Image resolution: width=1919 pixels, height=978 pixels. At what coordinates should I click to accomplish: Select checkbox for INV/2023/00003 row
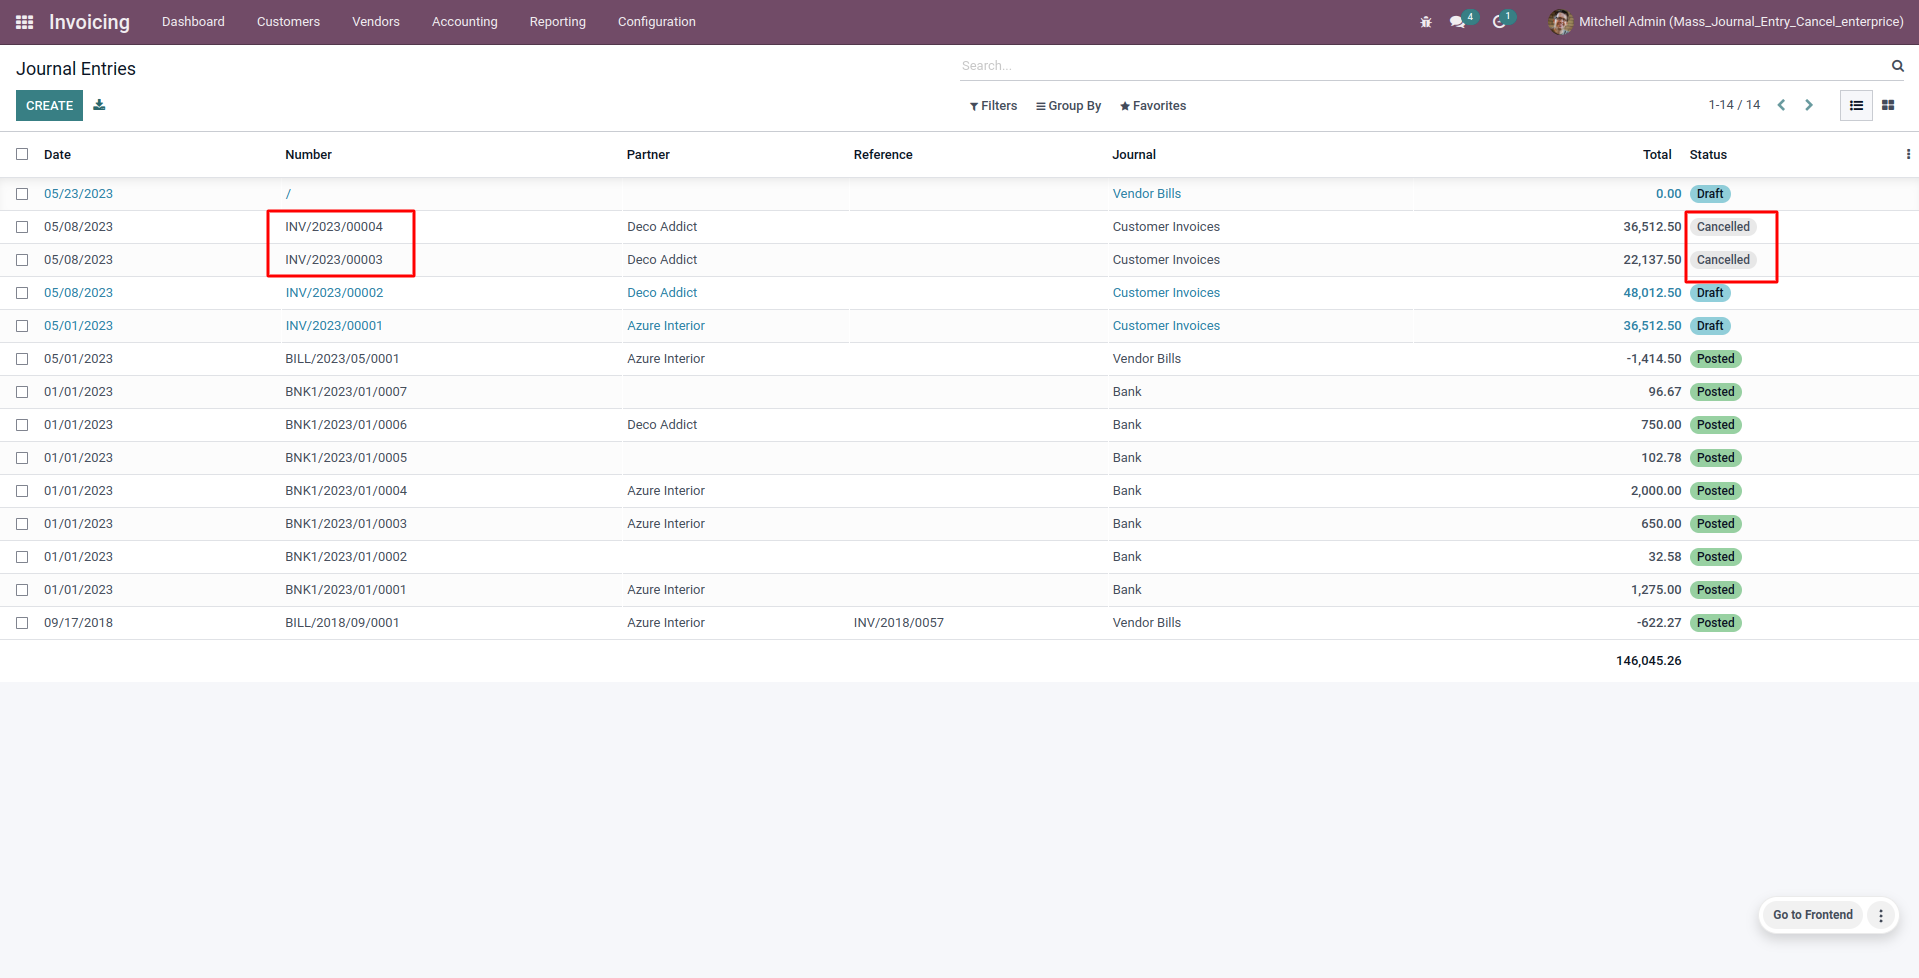click(22, 260)
